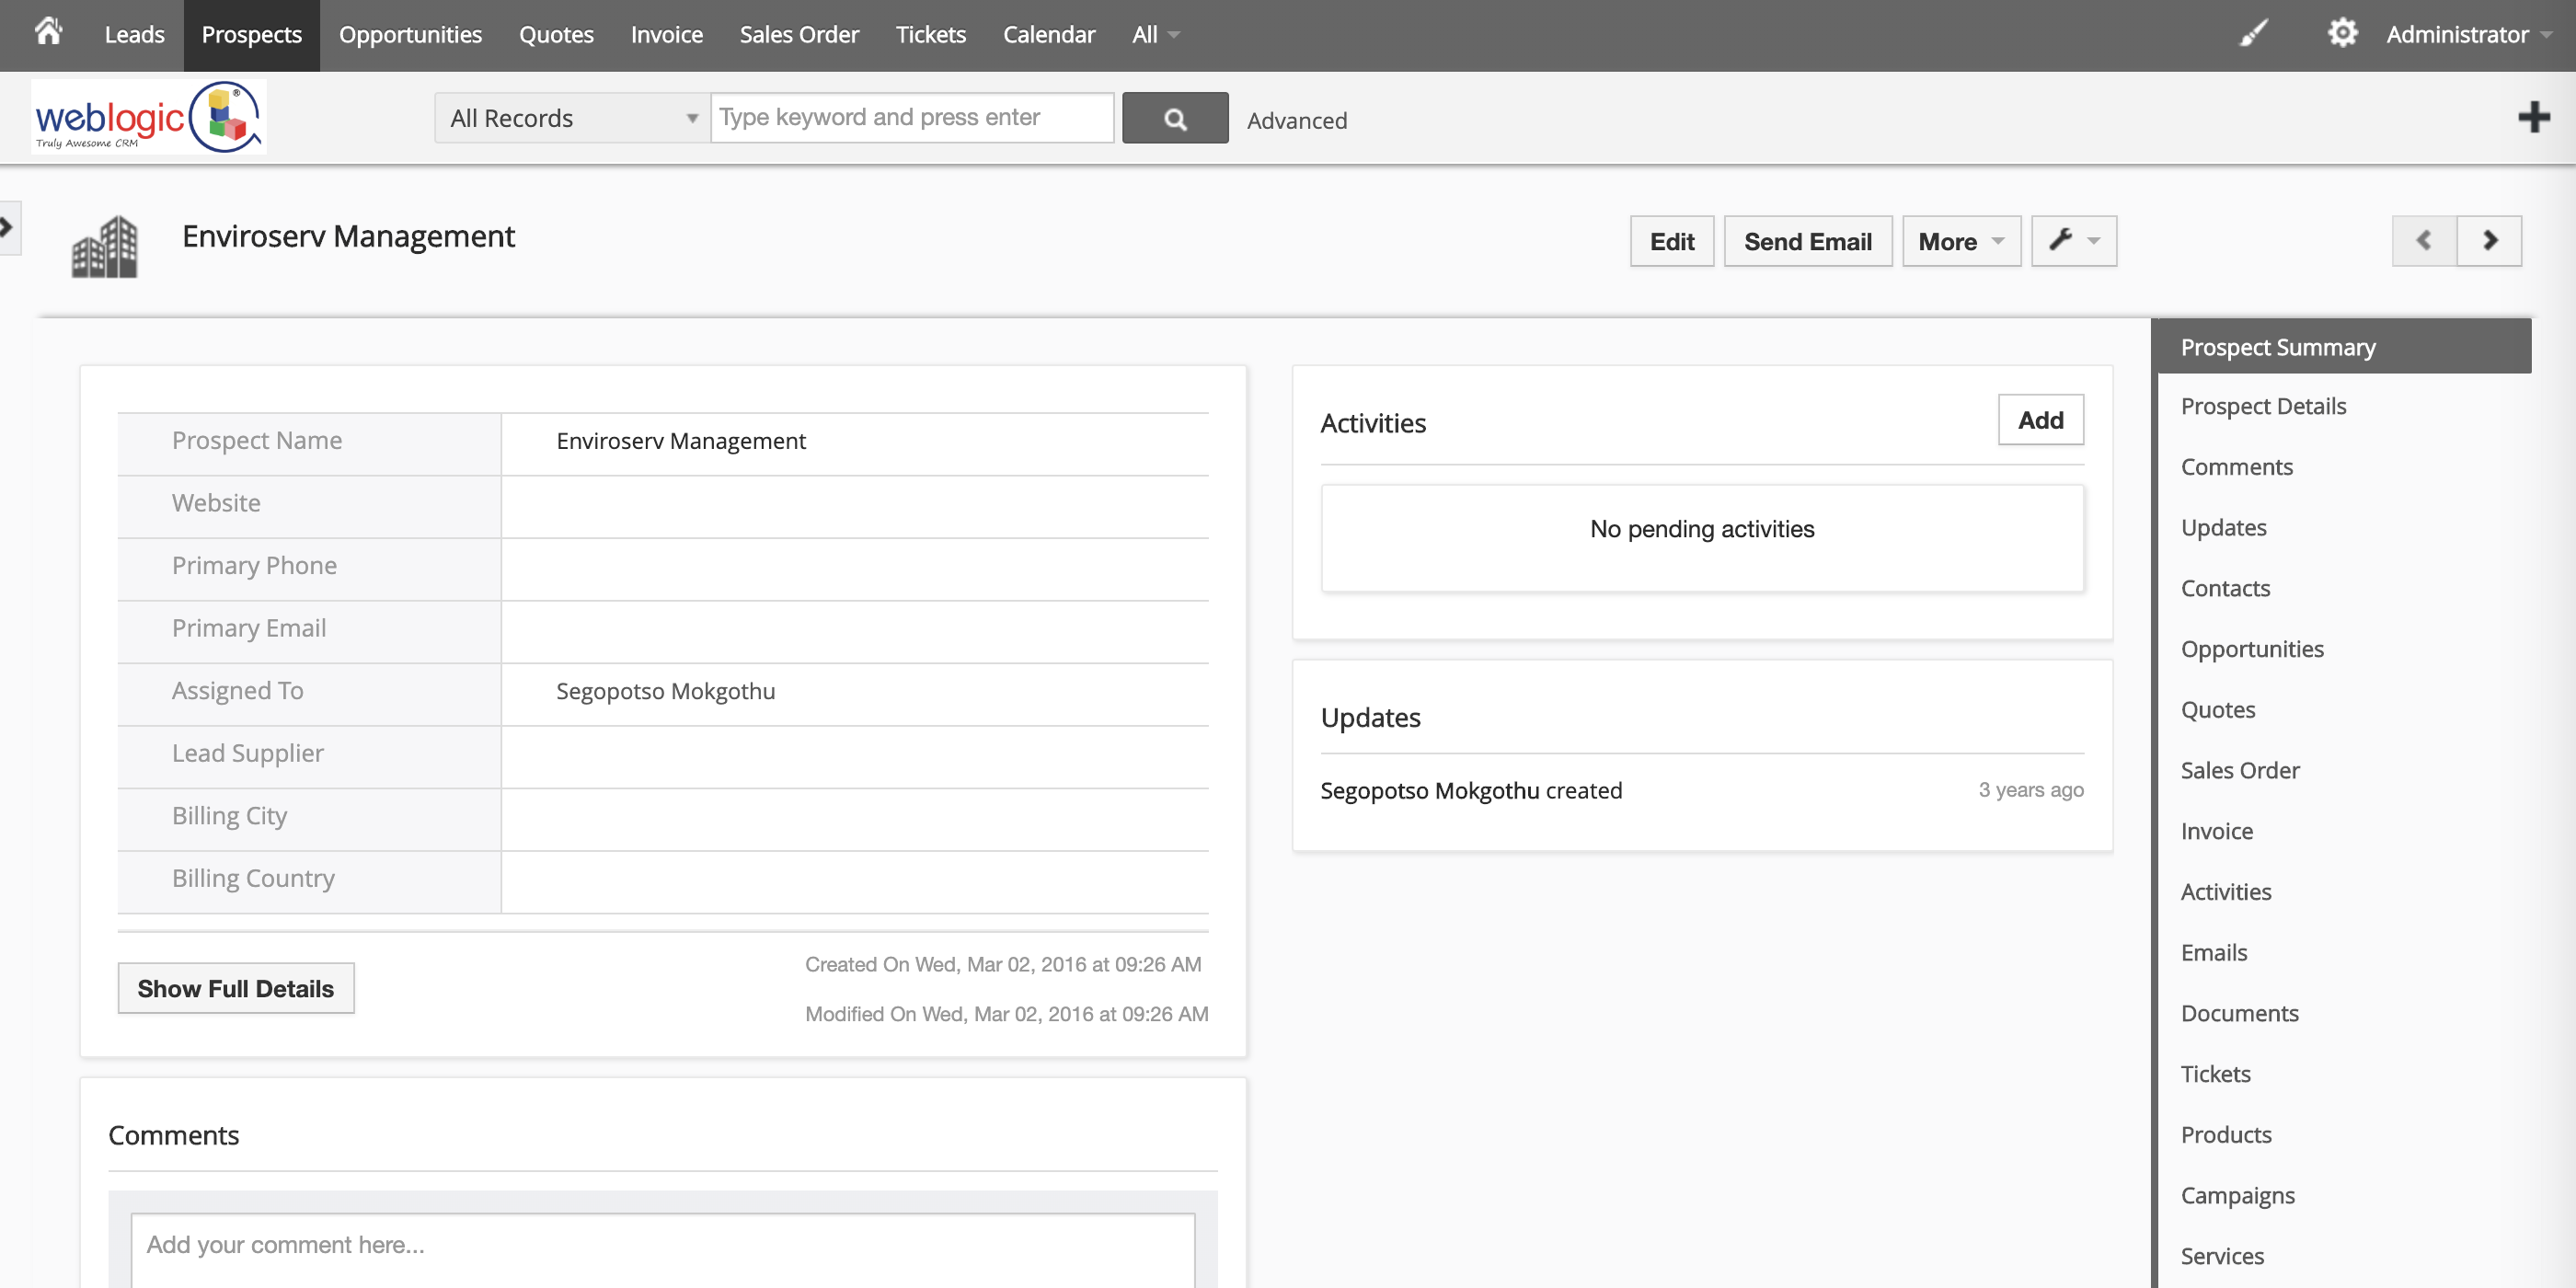Click the Show Full Details button
2576x1288 pixels.
pyautogui.click(x=235, y=988)
